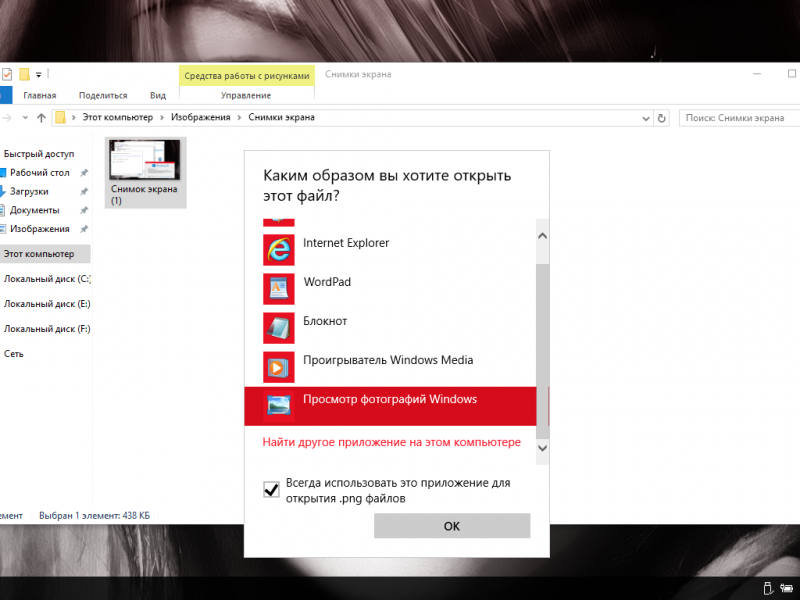
Task: Expand the Изображения breadcrumb chevron
Action: click(x=239, y=118)
